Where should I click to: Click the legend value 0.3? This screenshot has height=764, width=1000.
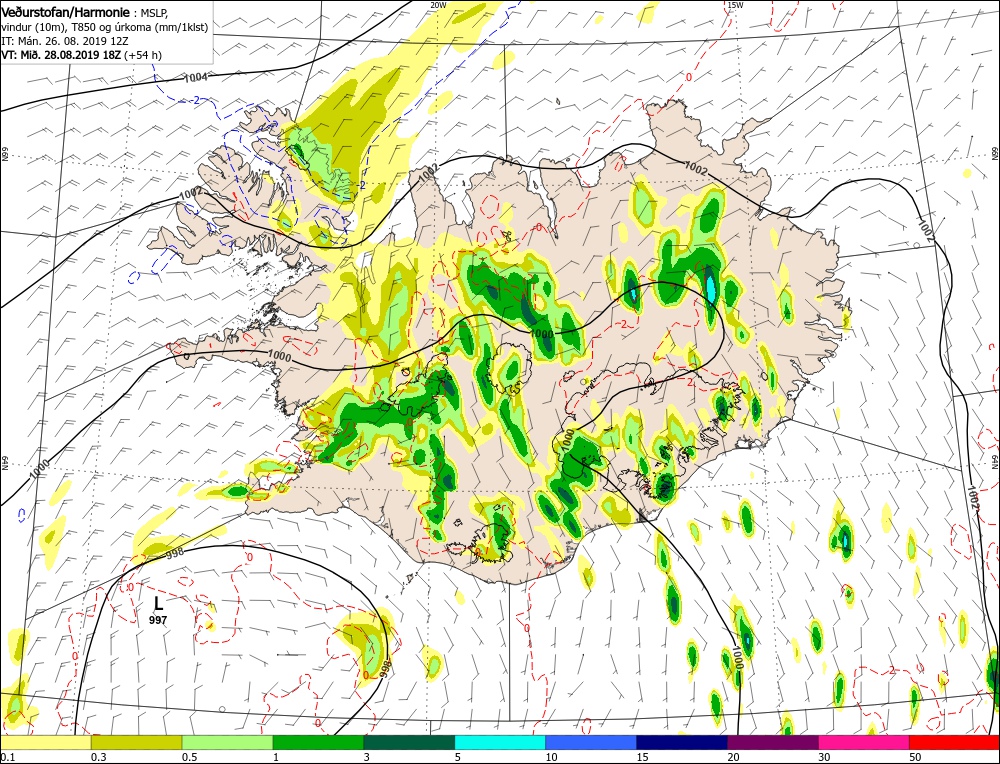98,756
